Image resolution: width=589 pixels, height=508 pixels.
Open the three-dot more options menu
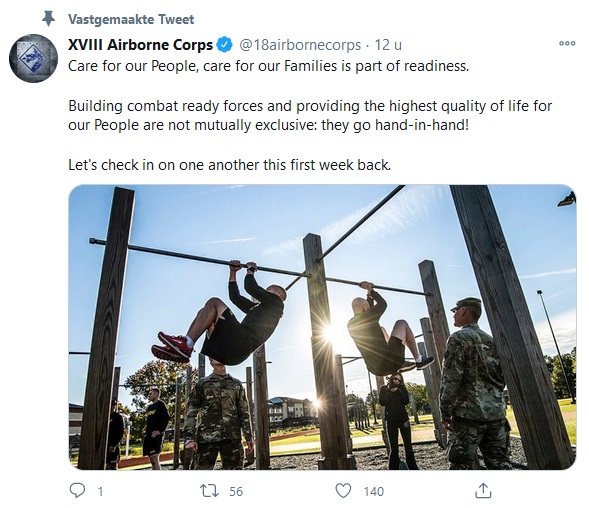click(567, 44)
